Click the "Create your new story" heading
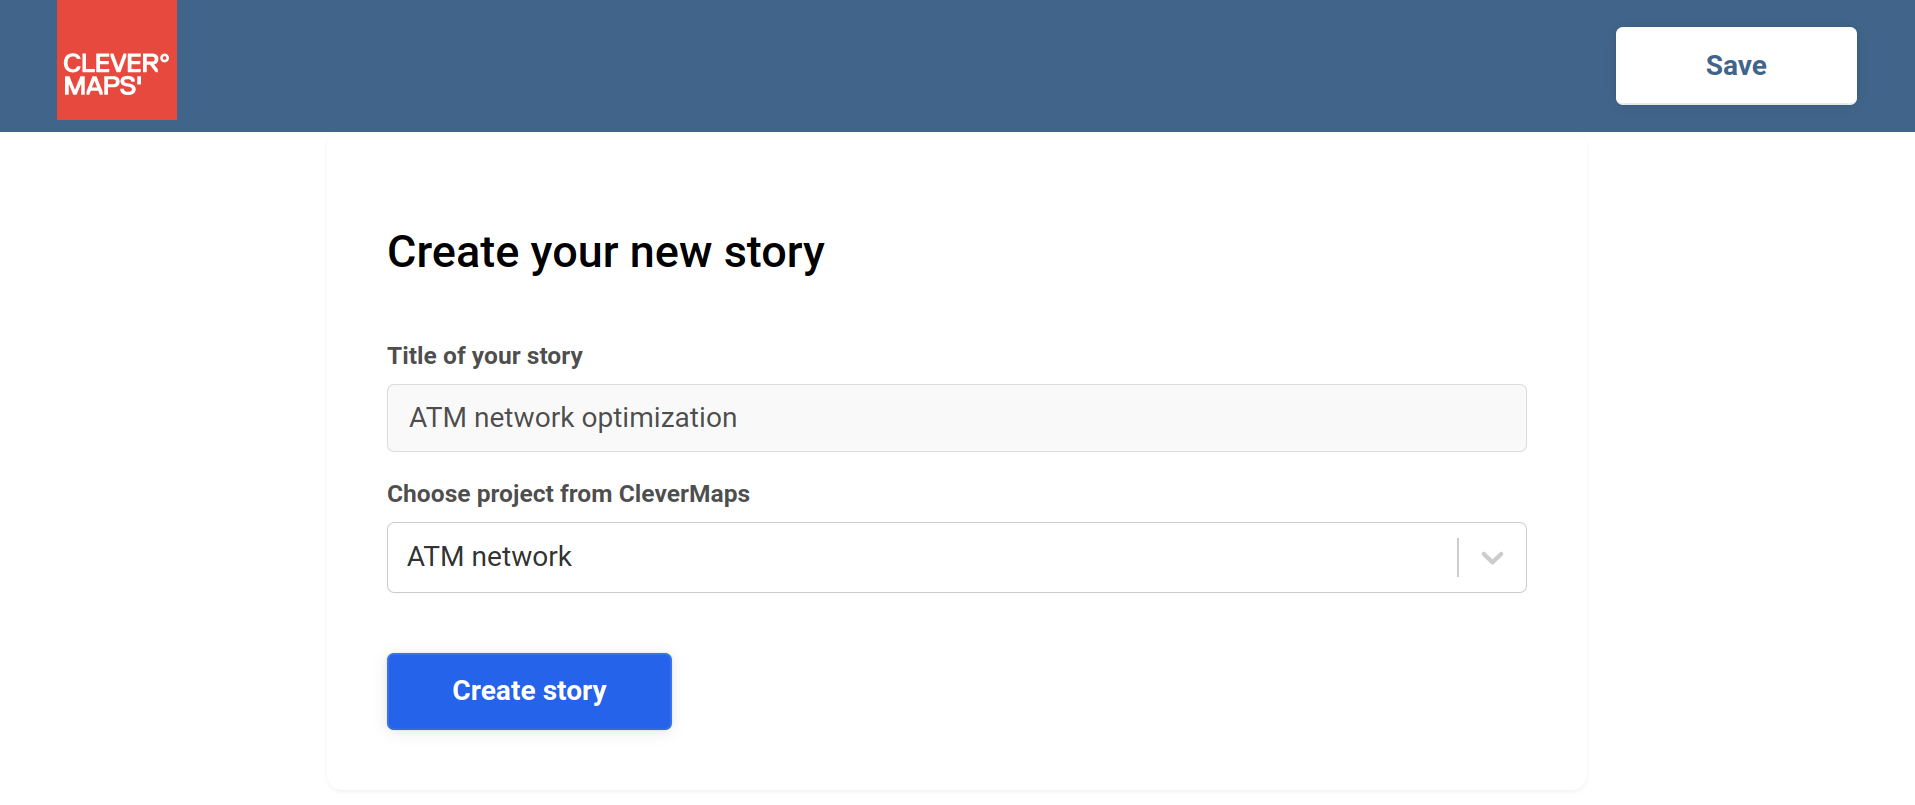The height and width of the screenshot is (805, 1915). (x=606, y=252)
